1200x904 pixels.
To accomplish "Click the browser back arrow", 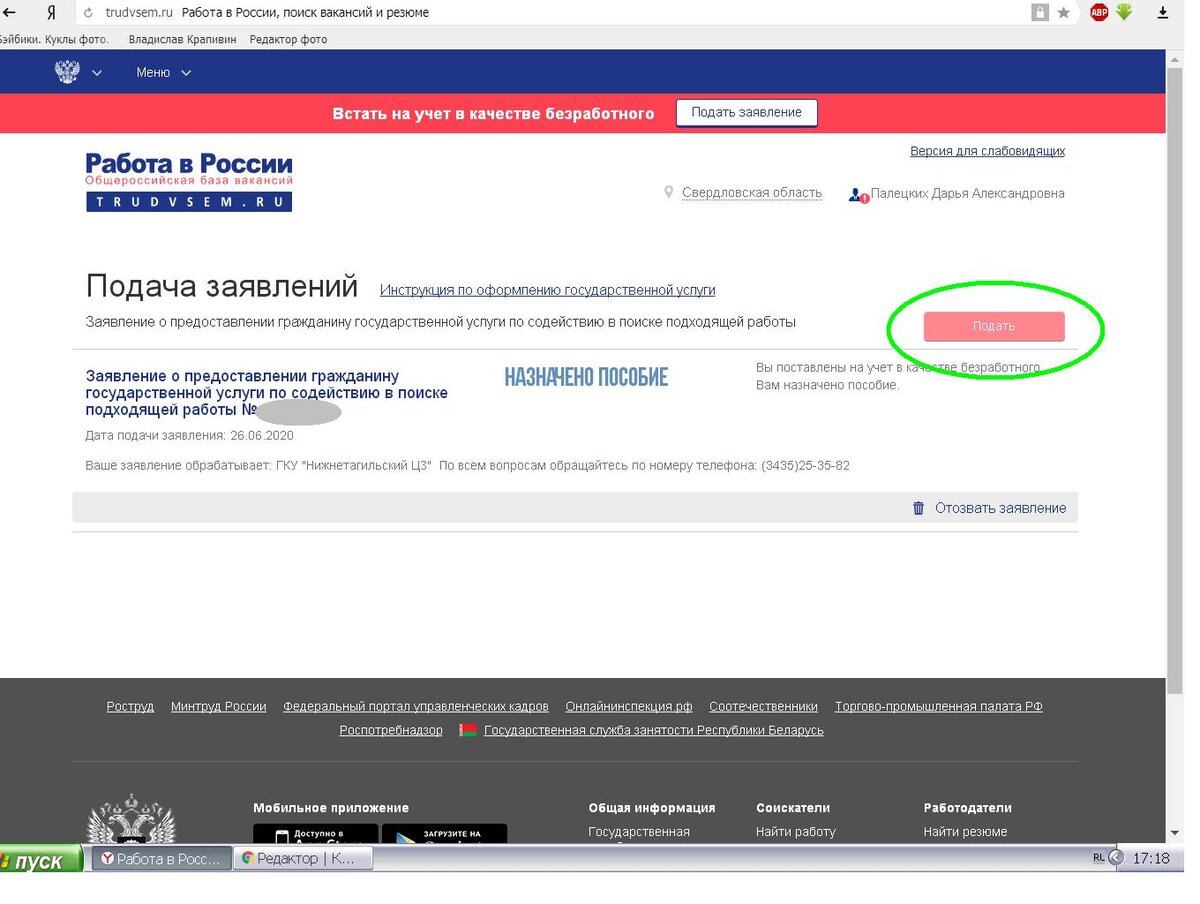I will pyautogui.click(x=9, y=13).
